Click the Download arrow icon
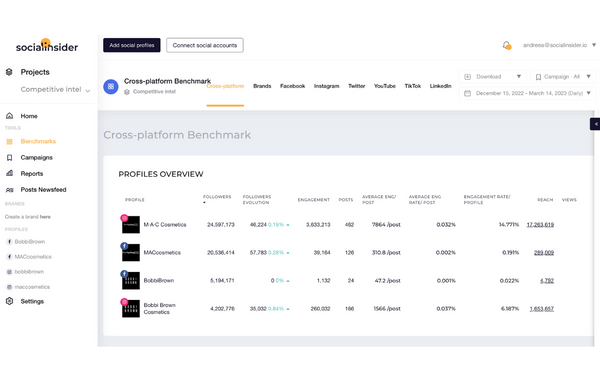This screenshot has height=381, width=600. 467,77
